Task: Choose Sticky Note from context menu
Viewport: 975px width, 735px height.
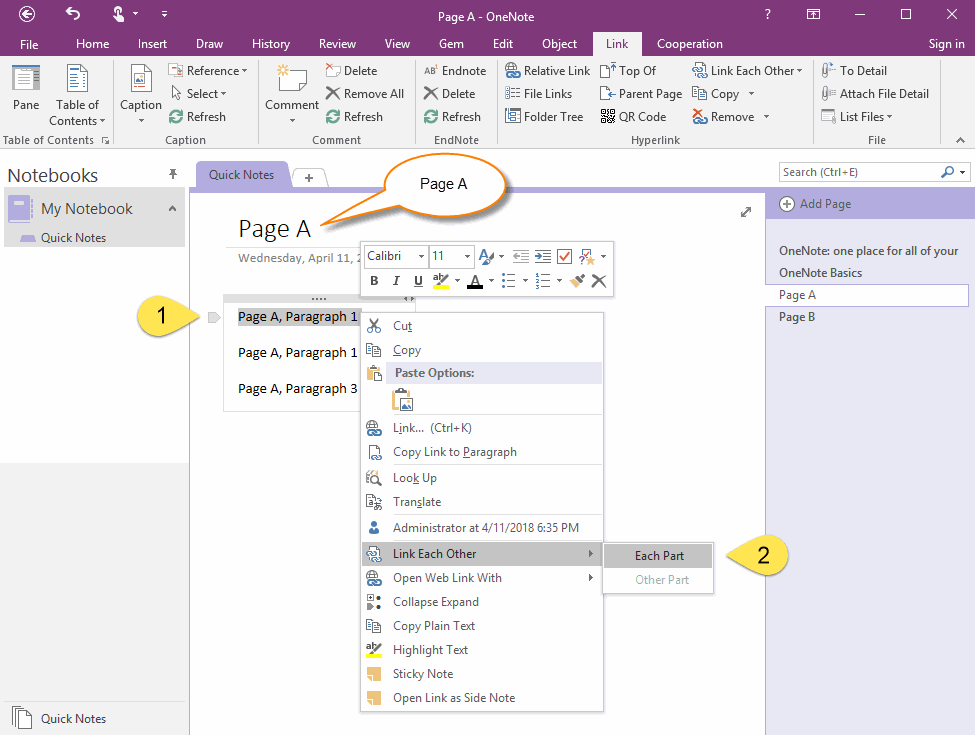Action: coord(482,674)
